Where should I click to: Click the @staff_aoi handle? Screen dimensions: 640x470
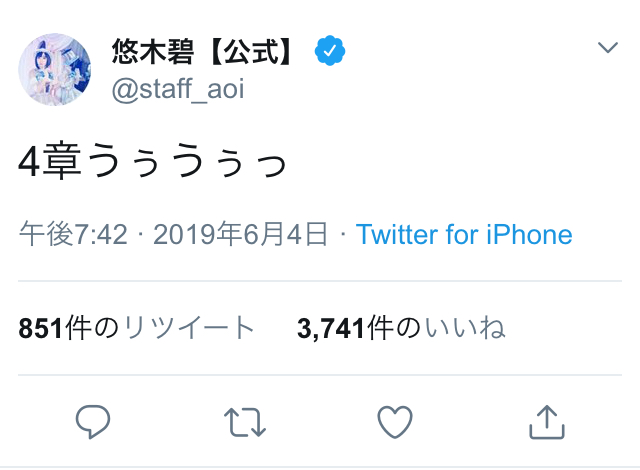pyautogui.click(x=178, y=90)
